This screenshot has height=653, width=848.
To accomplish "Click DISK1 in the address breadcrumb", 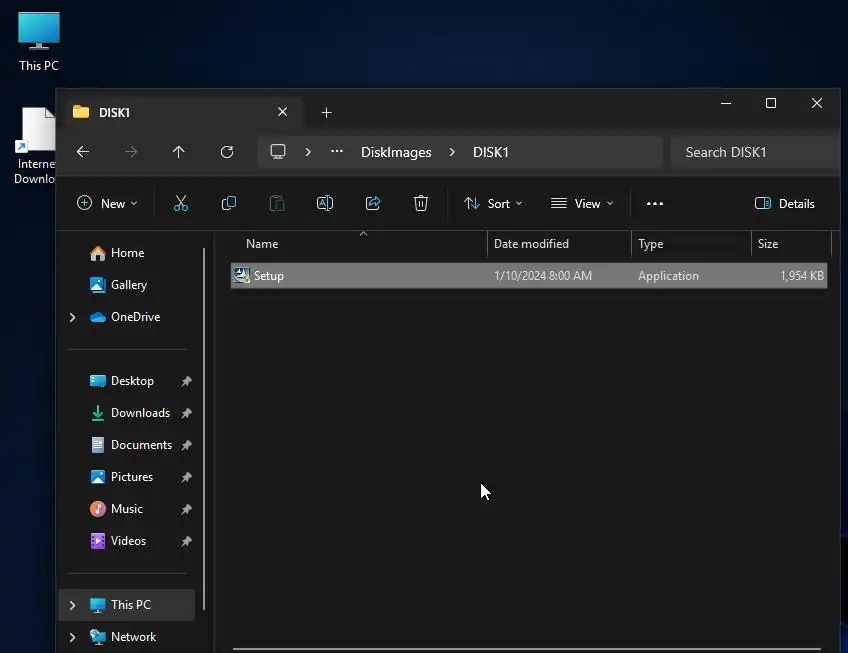I will pos(491,152).
